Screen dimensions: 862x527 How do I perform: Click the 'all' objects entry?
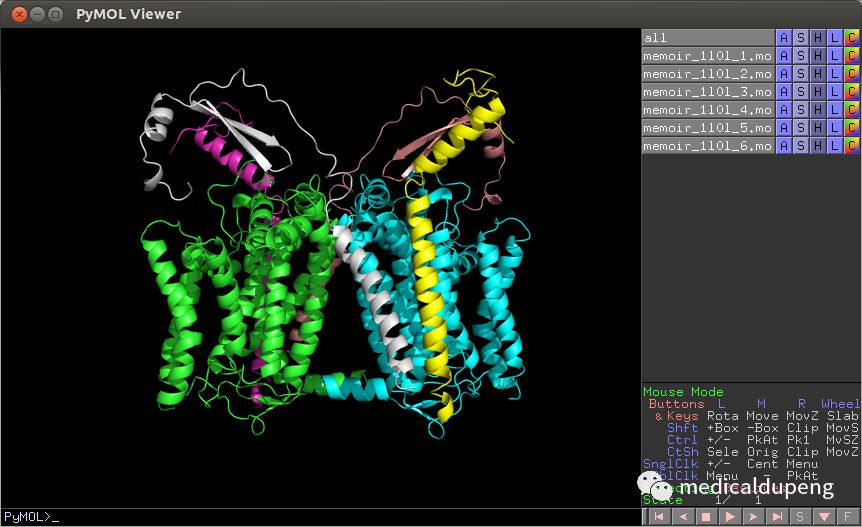tap(707, 38)
